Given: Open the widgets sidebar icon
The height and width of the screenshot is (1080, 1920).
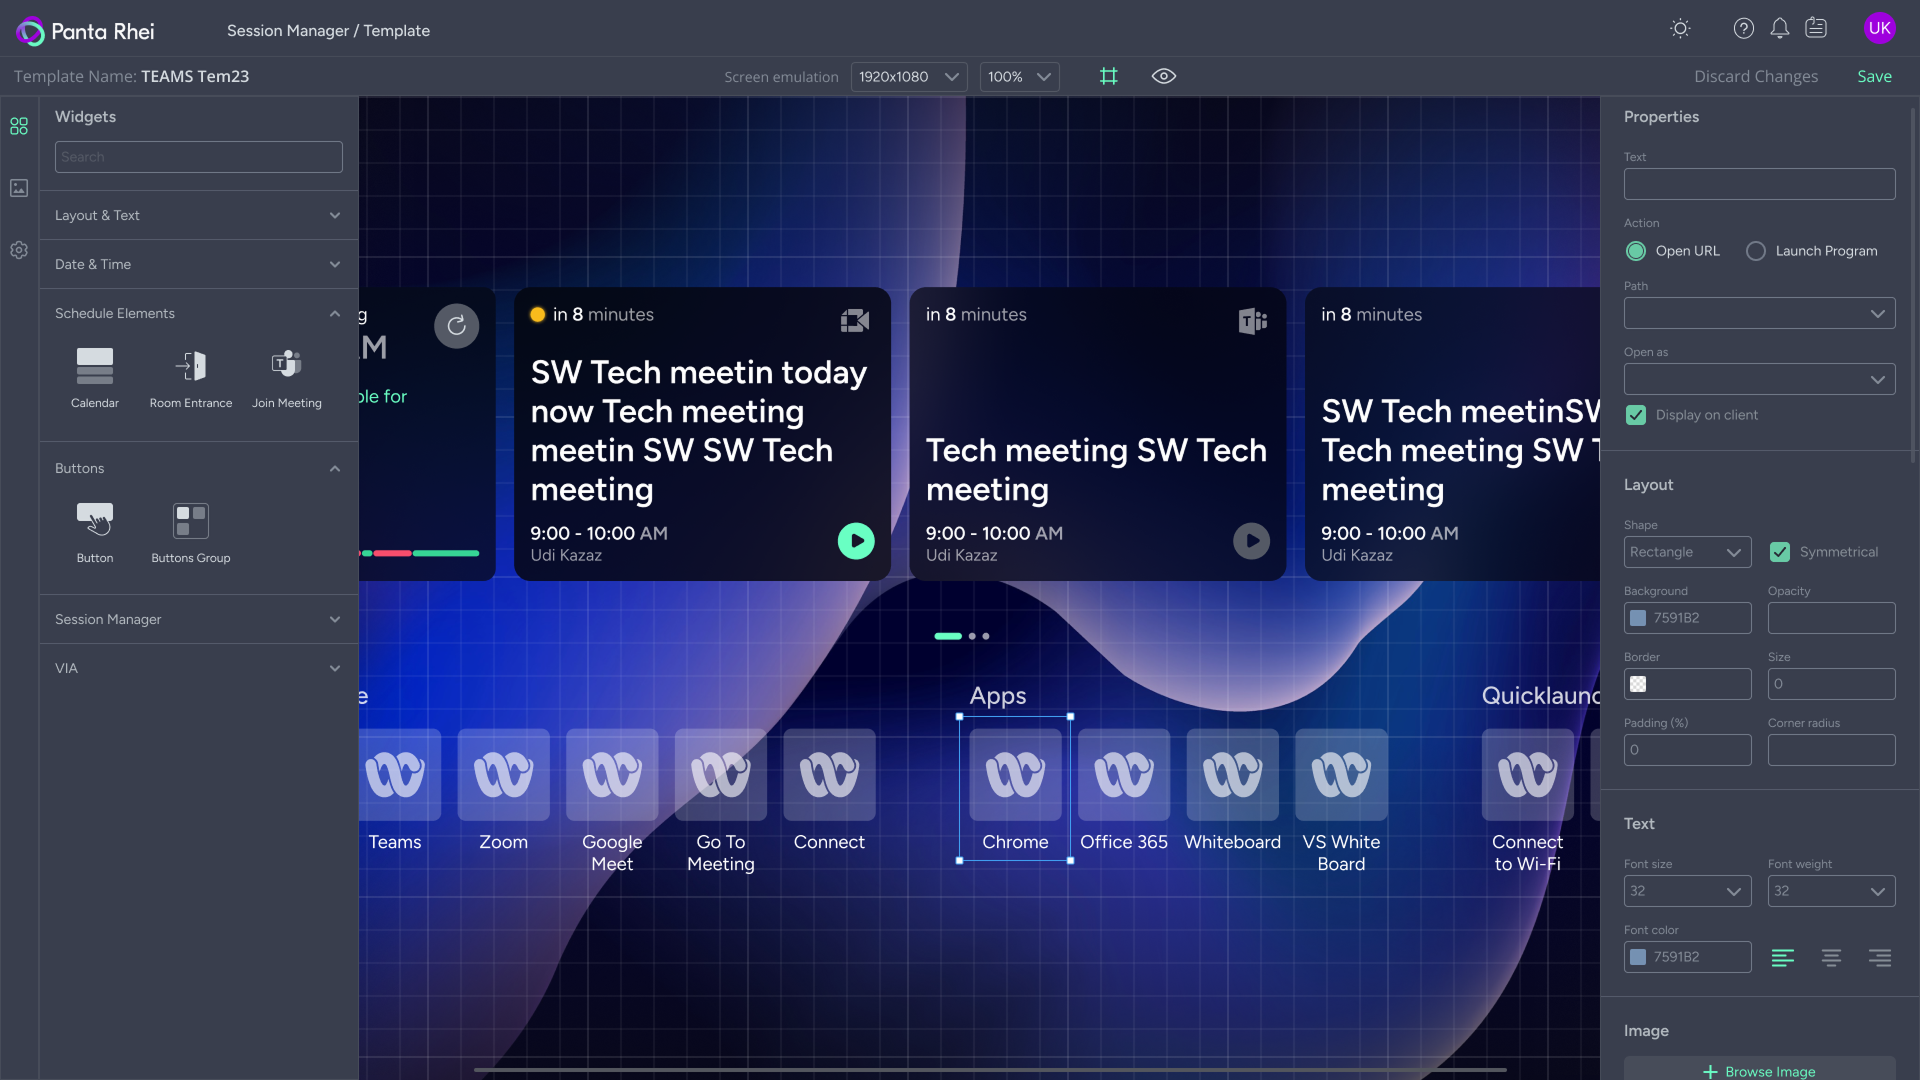Looking at the screenshot, I should (x=19, y=126).
